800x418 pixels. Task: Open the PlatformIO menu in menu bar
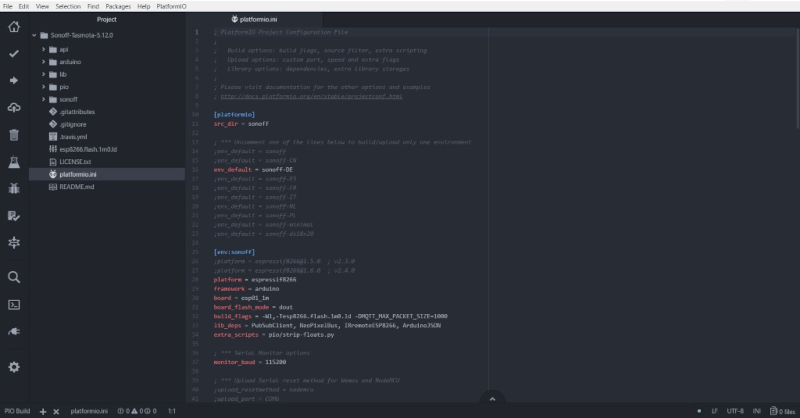[168, 6]
